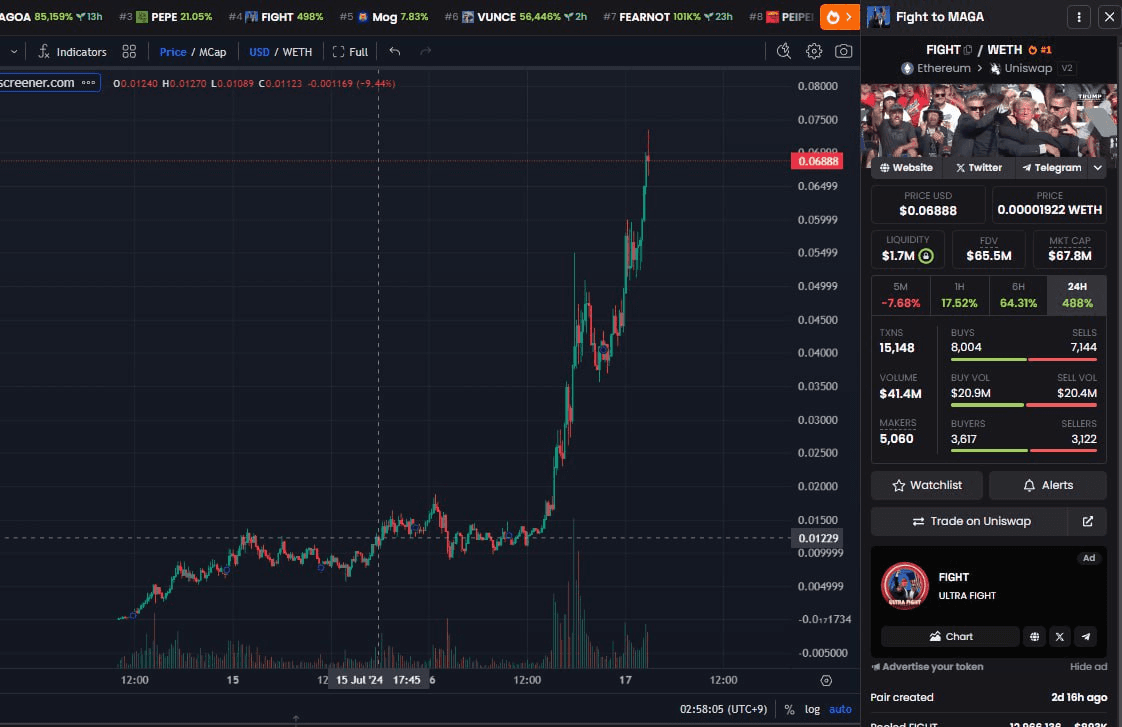Image resolution: width=1122 pixels, height=727 pixels.
Task: Open #7 FEARNOT in the trending bar
Action: pyautogui.click(x=668, y=16)
